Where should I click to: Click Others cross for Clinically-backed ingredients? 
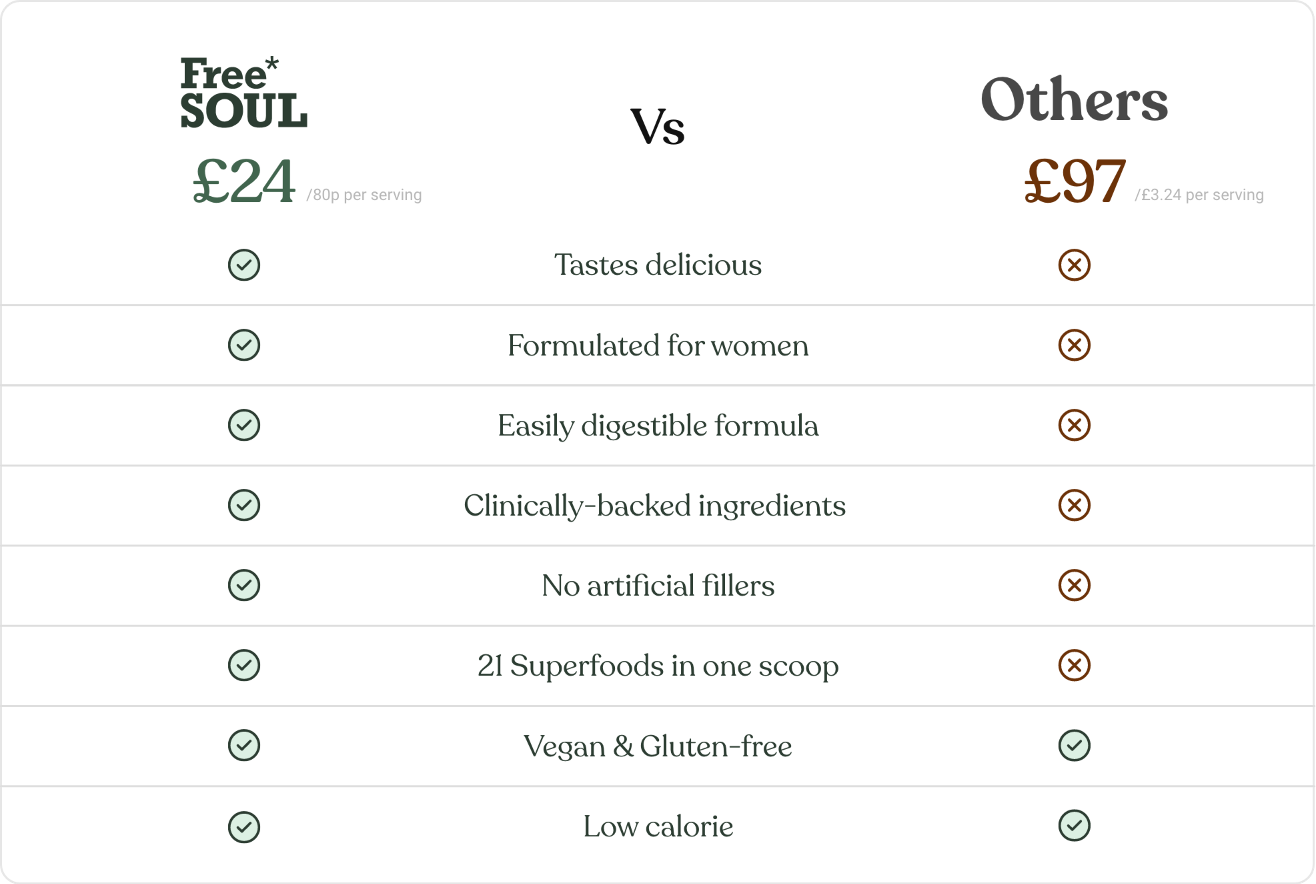coord(1074,505)
